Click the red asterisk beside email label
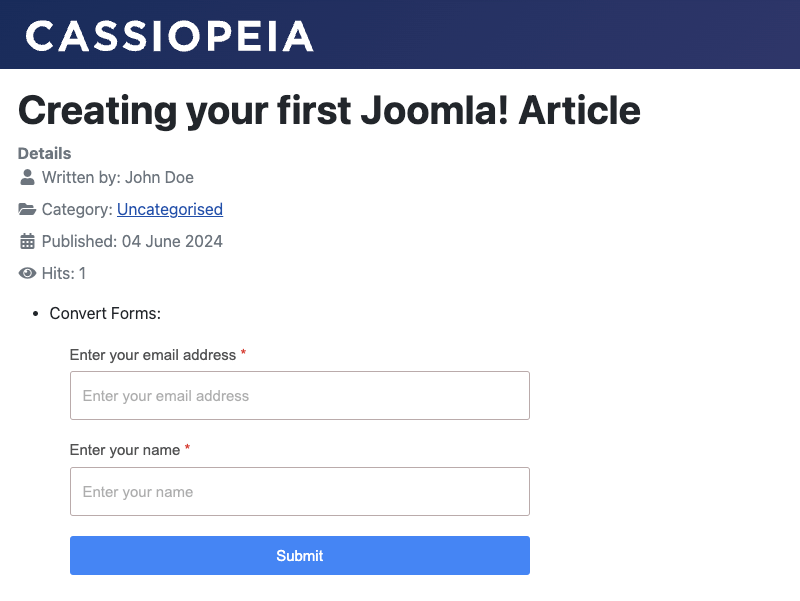Screen dimensions: 800x601 click(x=243, y=353)
